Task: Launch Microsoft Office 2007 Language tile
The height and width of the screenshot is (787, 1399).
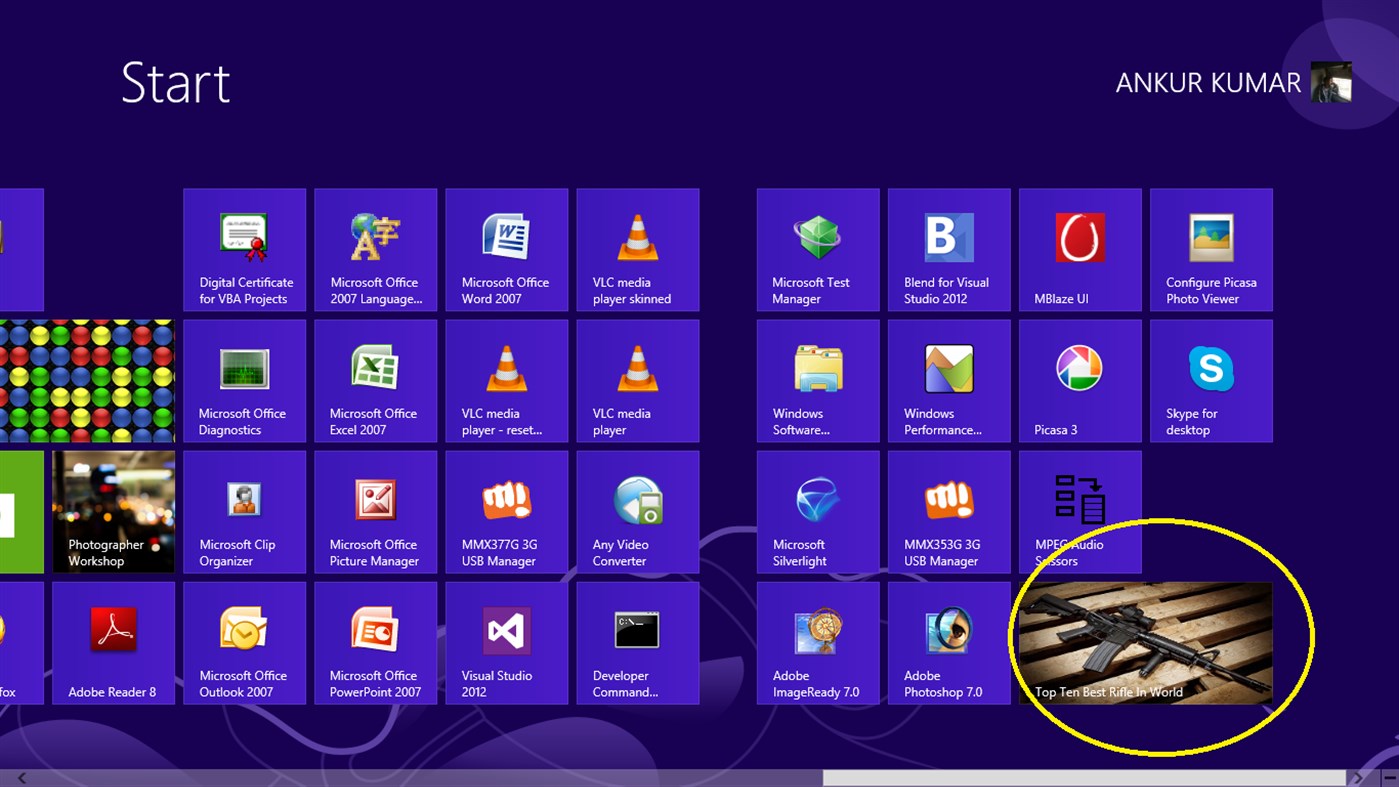Action: 376,250
